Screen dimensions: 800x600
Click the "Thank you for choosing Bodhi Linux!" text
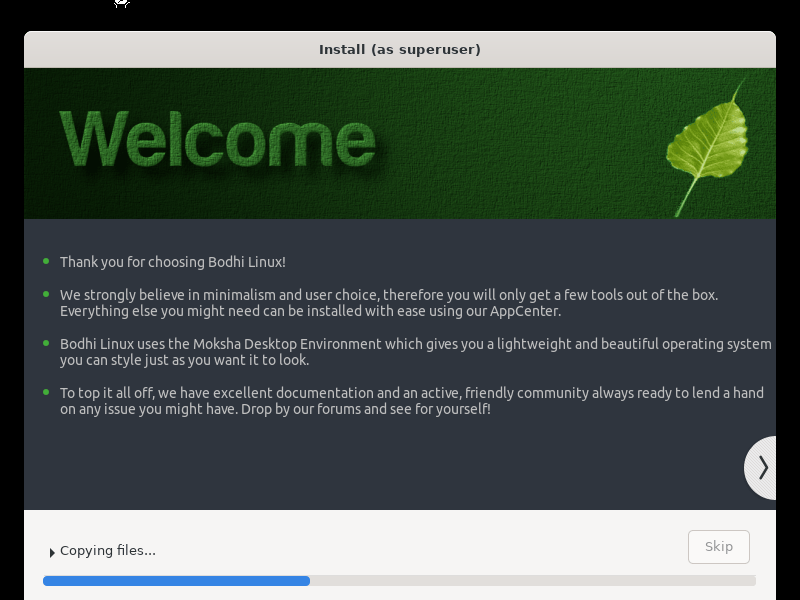point(173,262)
